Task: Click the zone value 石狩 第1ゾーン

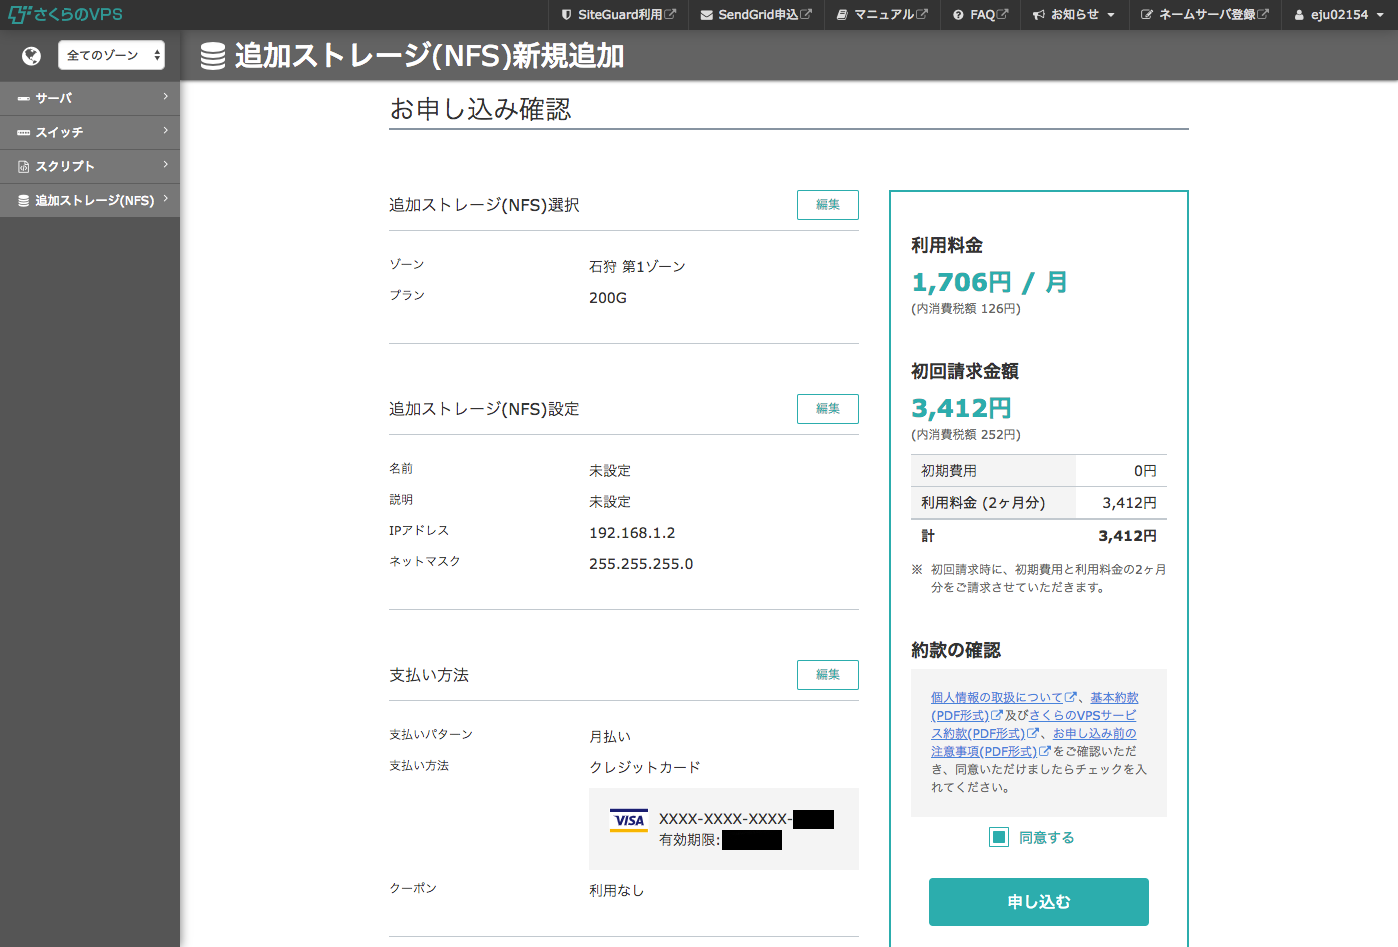Action: (x=637, y=267)
